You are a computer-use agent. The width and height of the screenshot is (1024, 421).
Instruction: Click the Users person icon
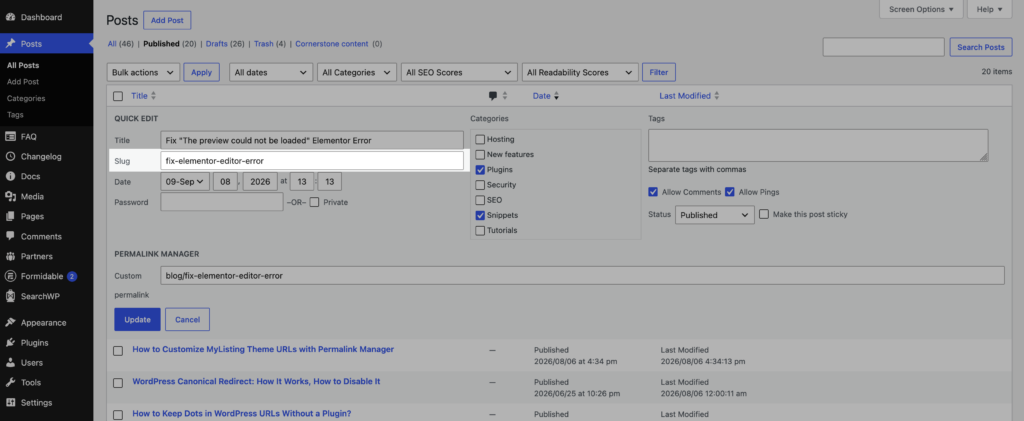coord(10,362)
